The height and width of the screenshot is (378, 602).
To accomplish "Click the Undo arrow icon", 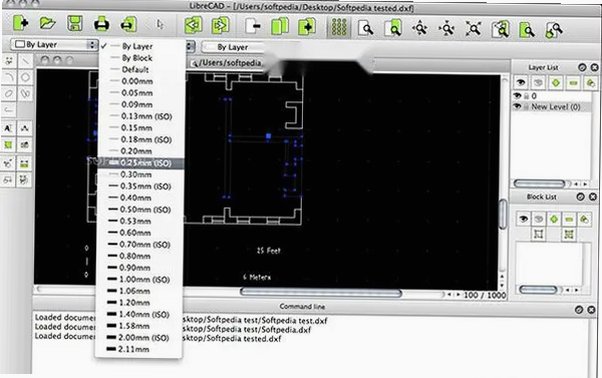I will [x=193, y=25].
